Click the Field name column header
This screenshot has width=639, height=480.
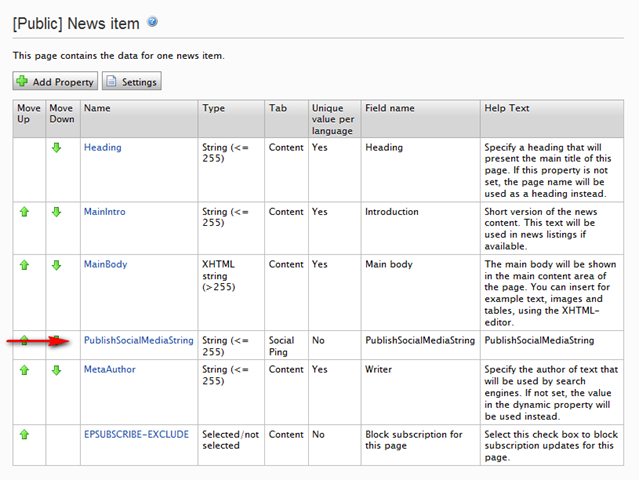click(392, 108)
